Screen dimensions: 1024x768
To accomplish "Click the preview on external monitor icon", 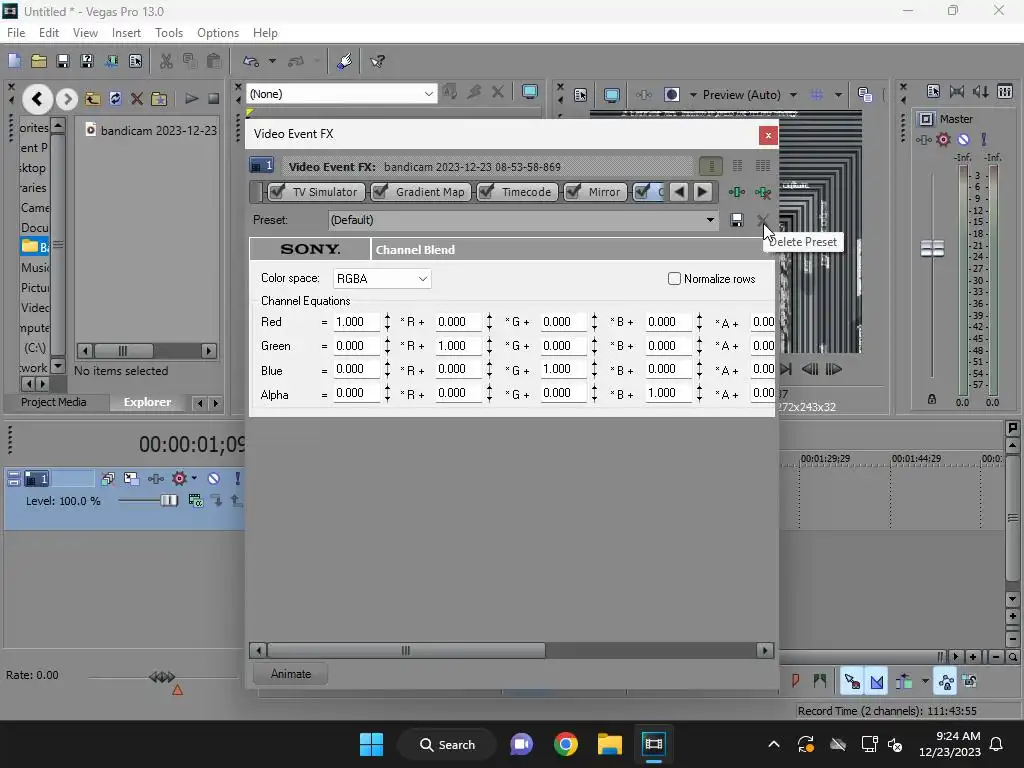I will click(612, 95).
